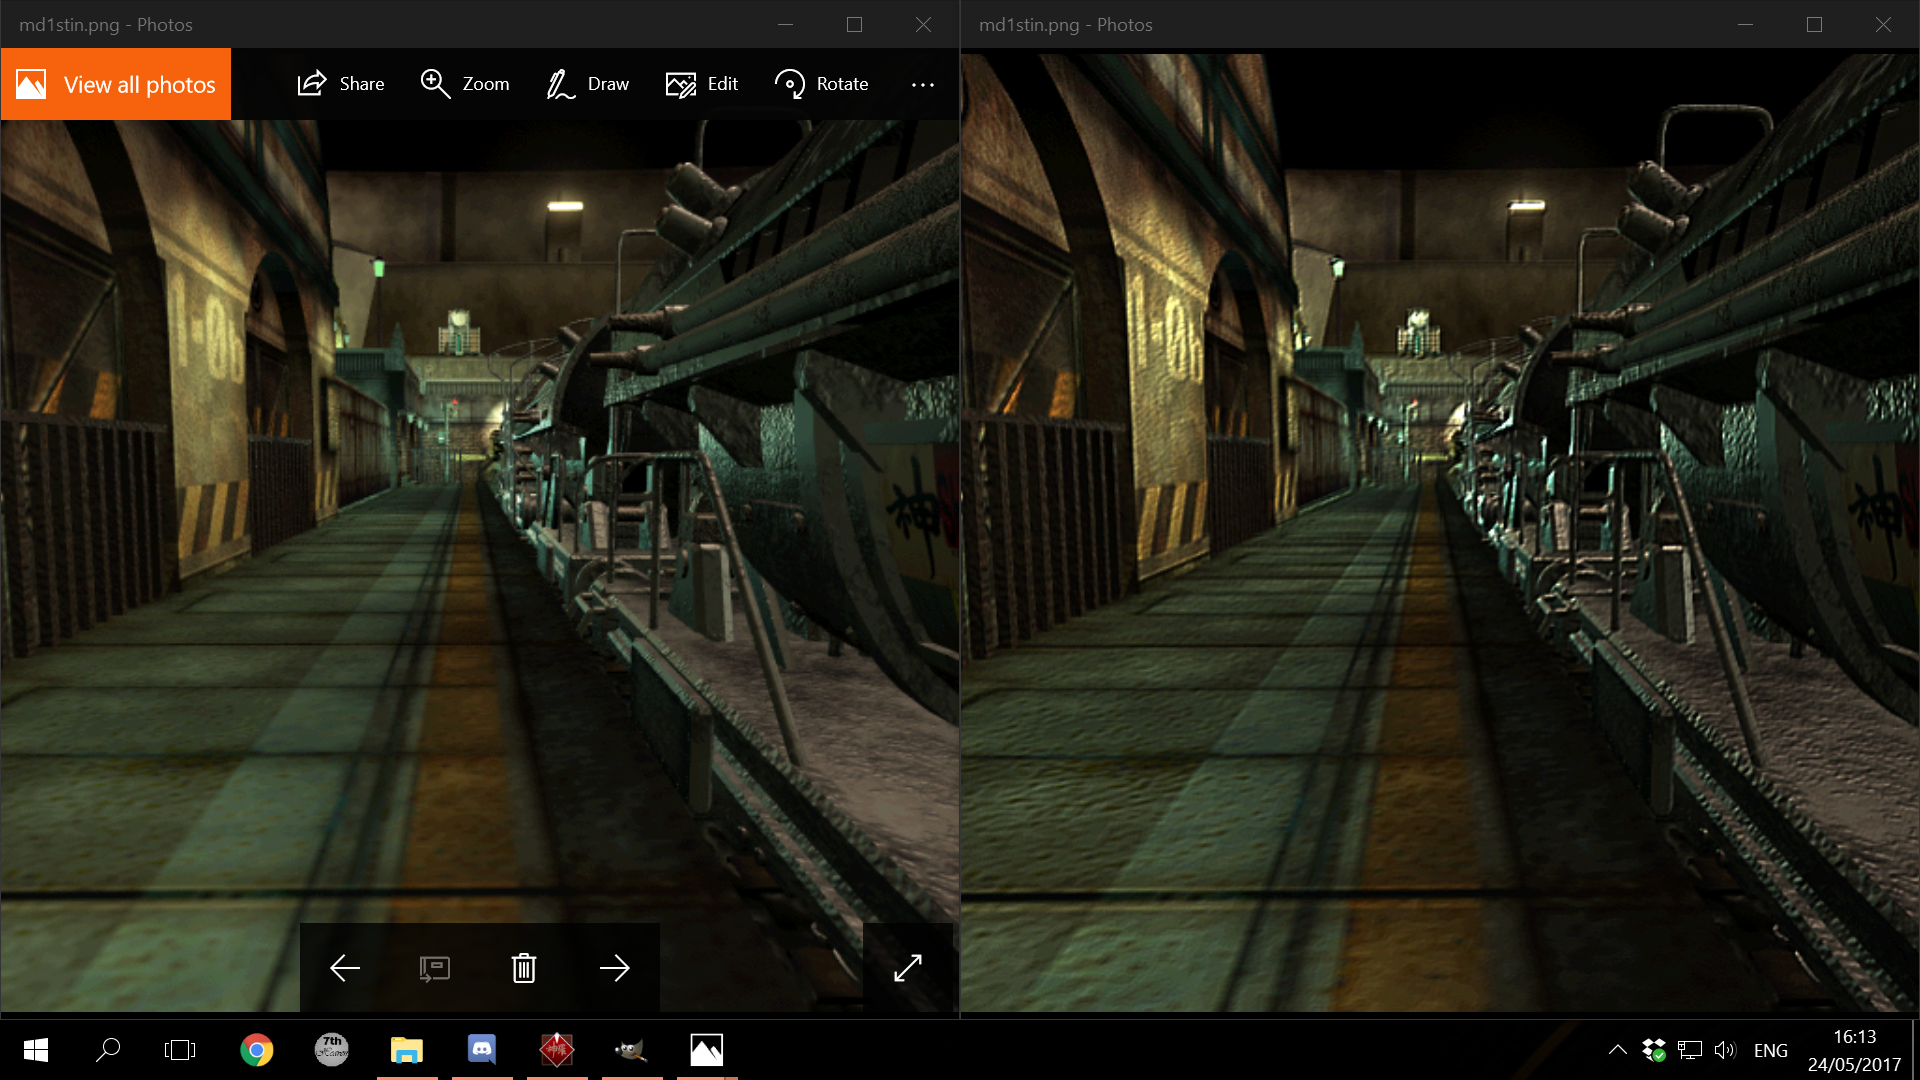Screen dimensions: 1920x1080
Task: Open the volume control
Action: (x=1726, y=1050)
